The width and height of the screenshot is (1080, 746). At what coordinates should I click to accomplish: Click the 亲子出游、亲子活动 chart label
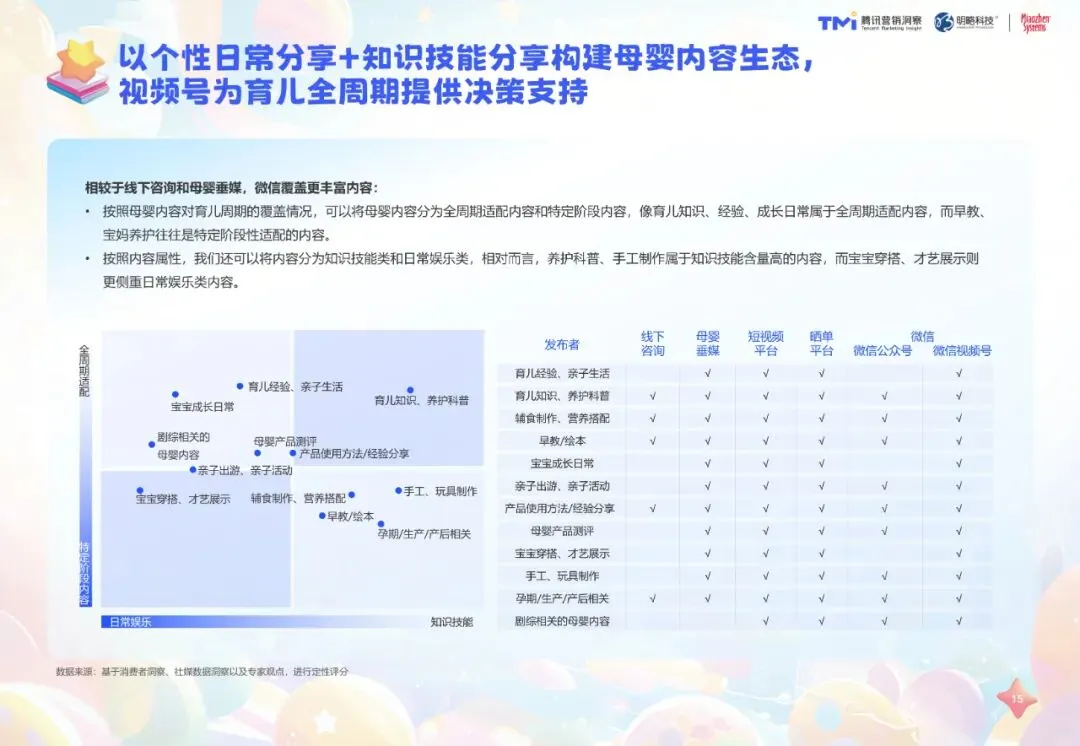pyautogui.click(x=245, y=470)
